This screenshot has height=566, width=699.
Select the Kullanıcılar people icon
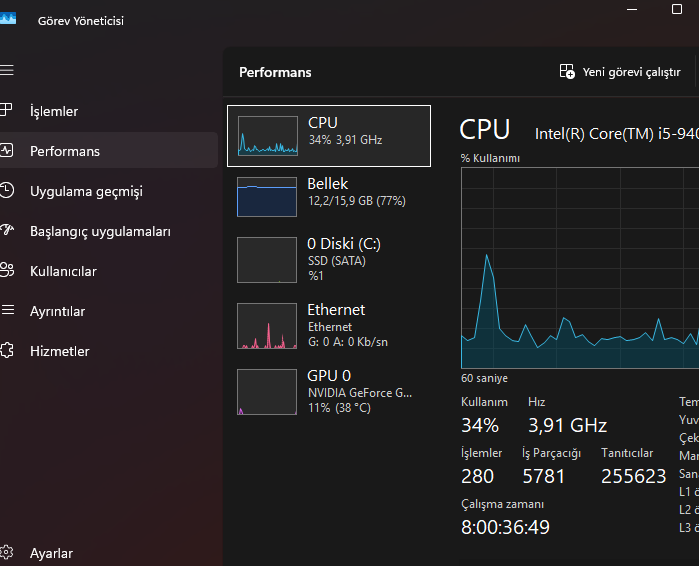[7, 270]
